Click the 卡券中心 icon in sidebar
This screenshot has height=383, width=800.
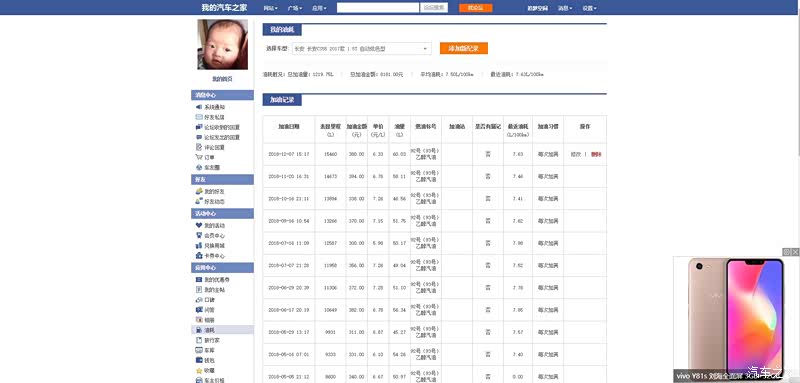199,256
